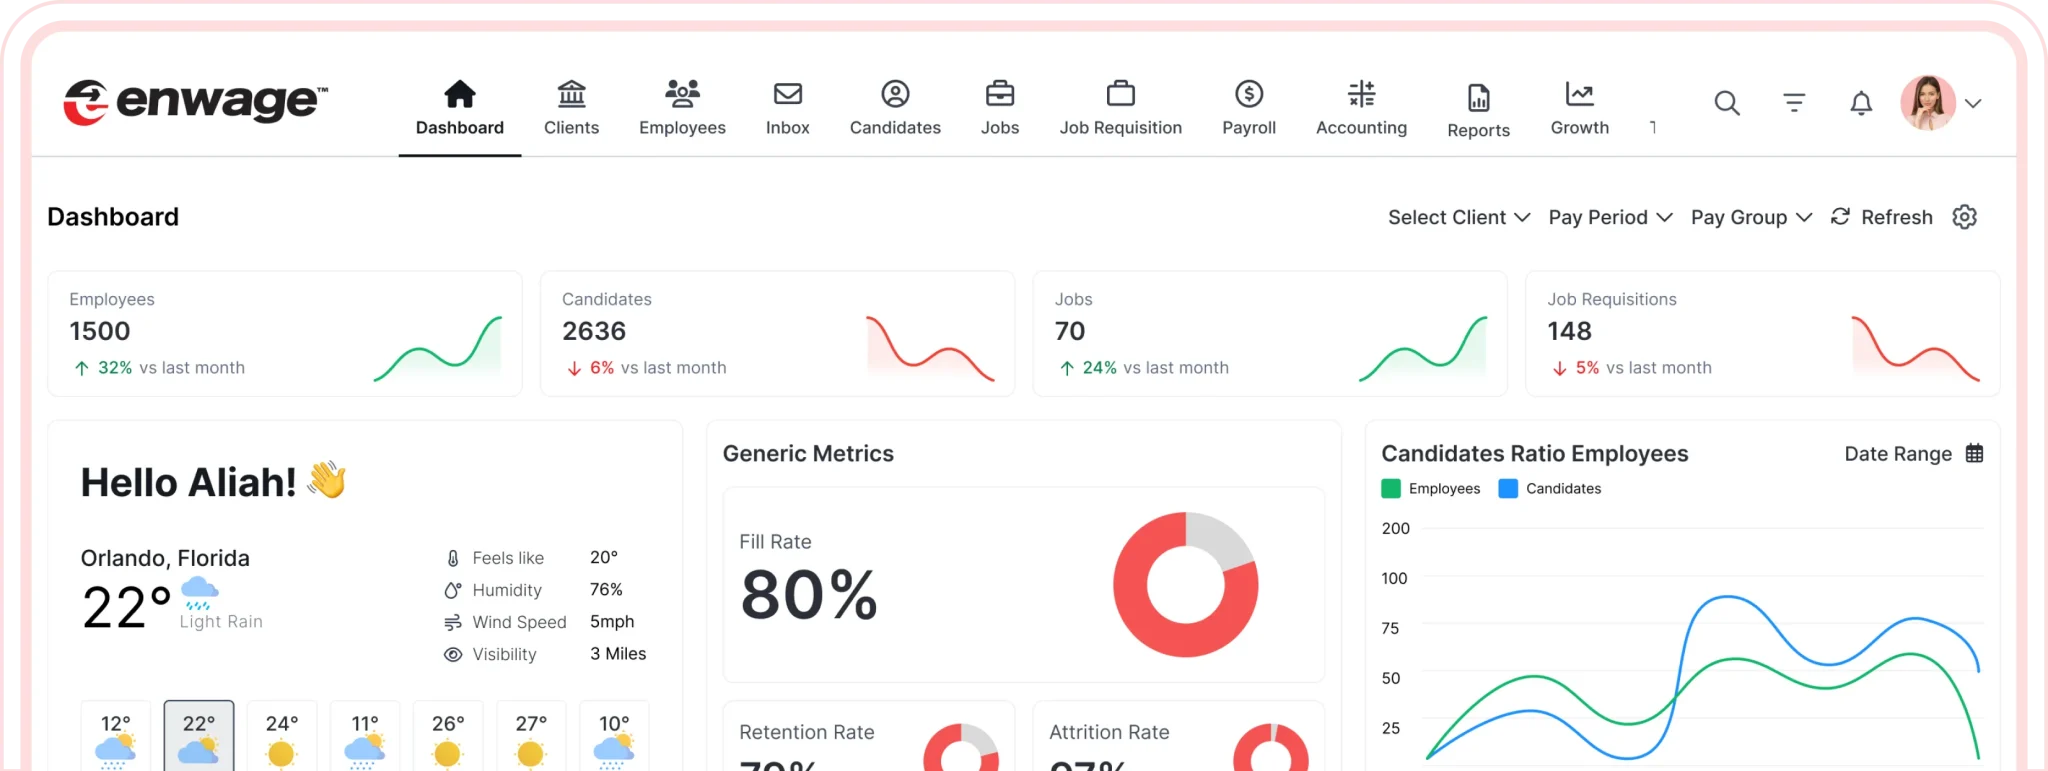Select the 24° sunny forecast day
Image resolution: width=2048 pixels, height=771 pixels.
point(282,738)
